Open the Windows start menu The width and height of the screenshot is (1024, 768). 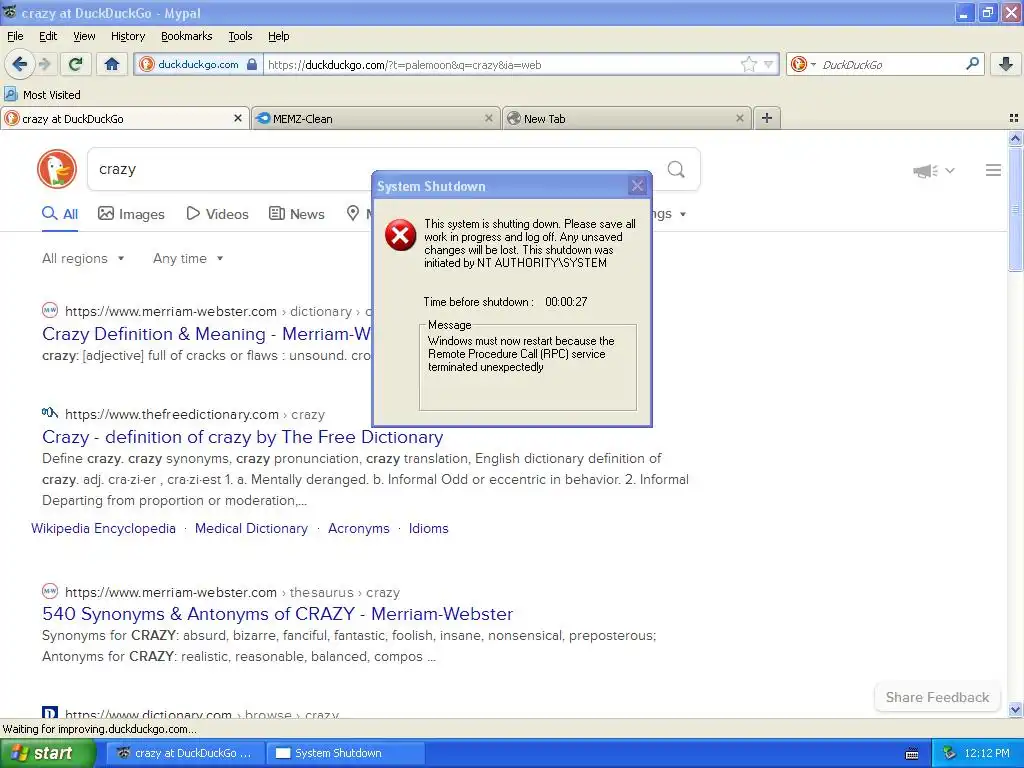point(47,753)
